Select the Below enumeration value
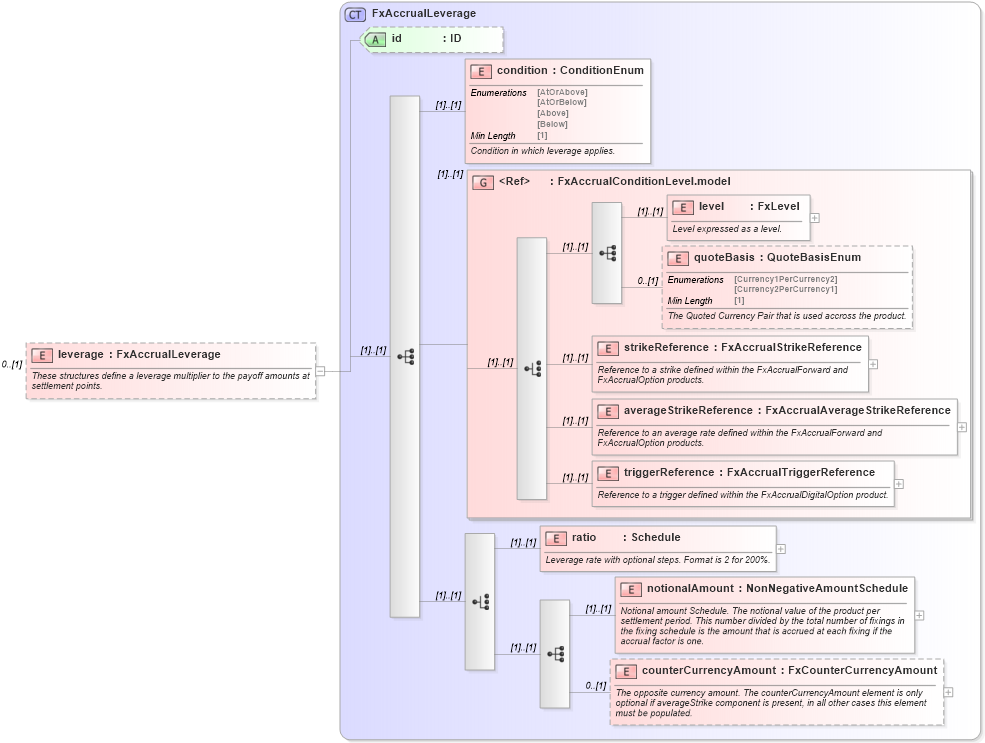 coord(552,124)
